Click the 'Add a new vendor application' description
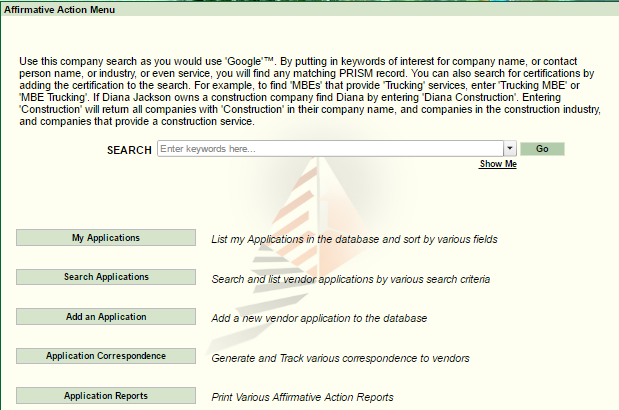The image size is (619, 410). pos(319,319)
